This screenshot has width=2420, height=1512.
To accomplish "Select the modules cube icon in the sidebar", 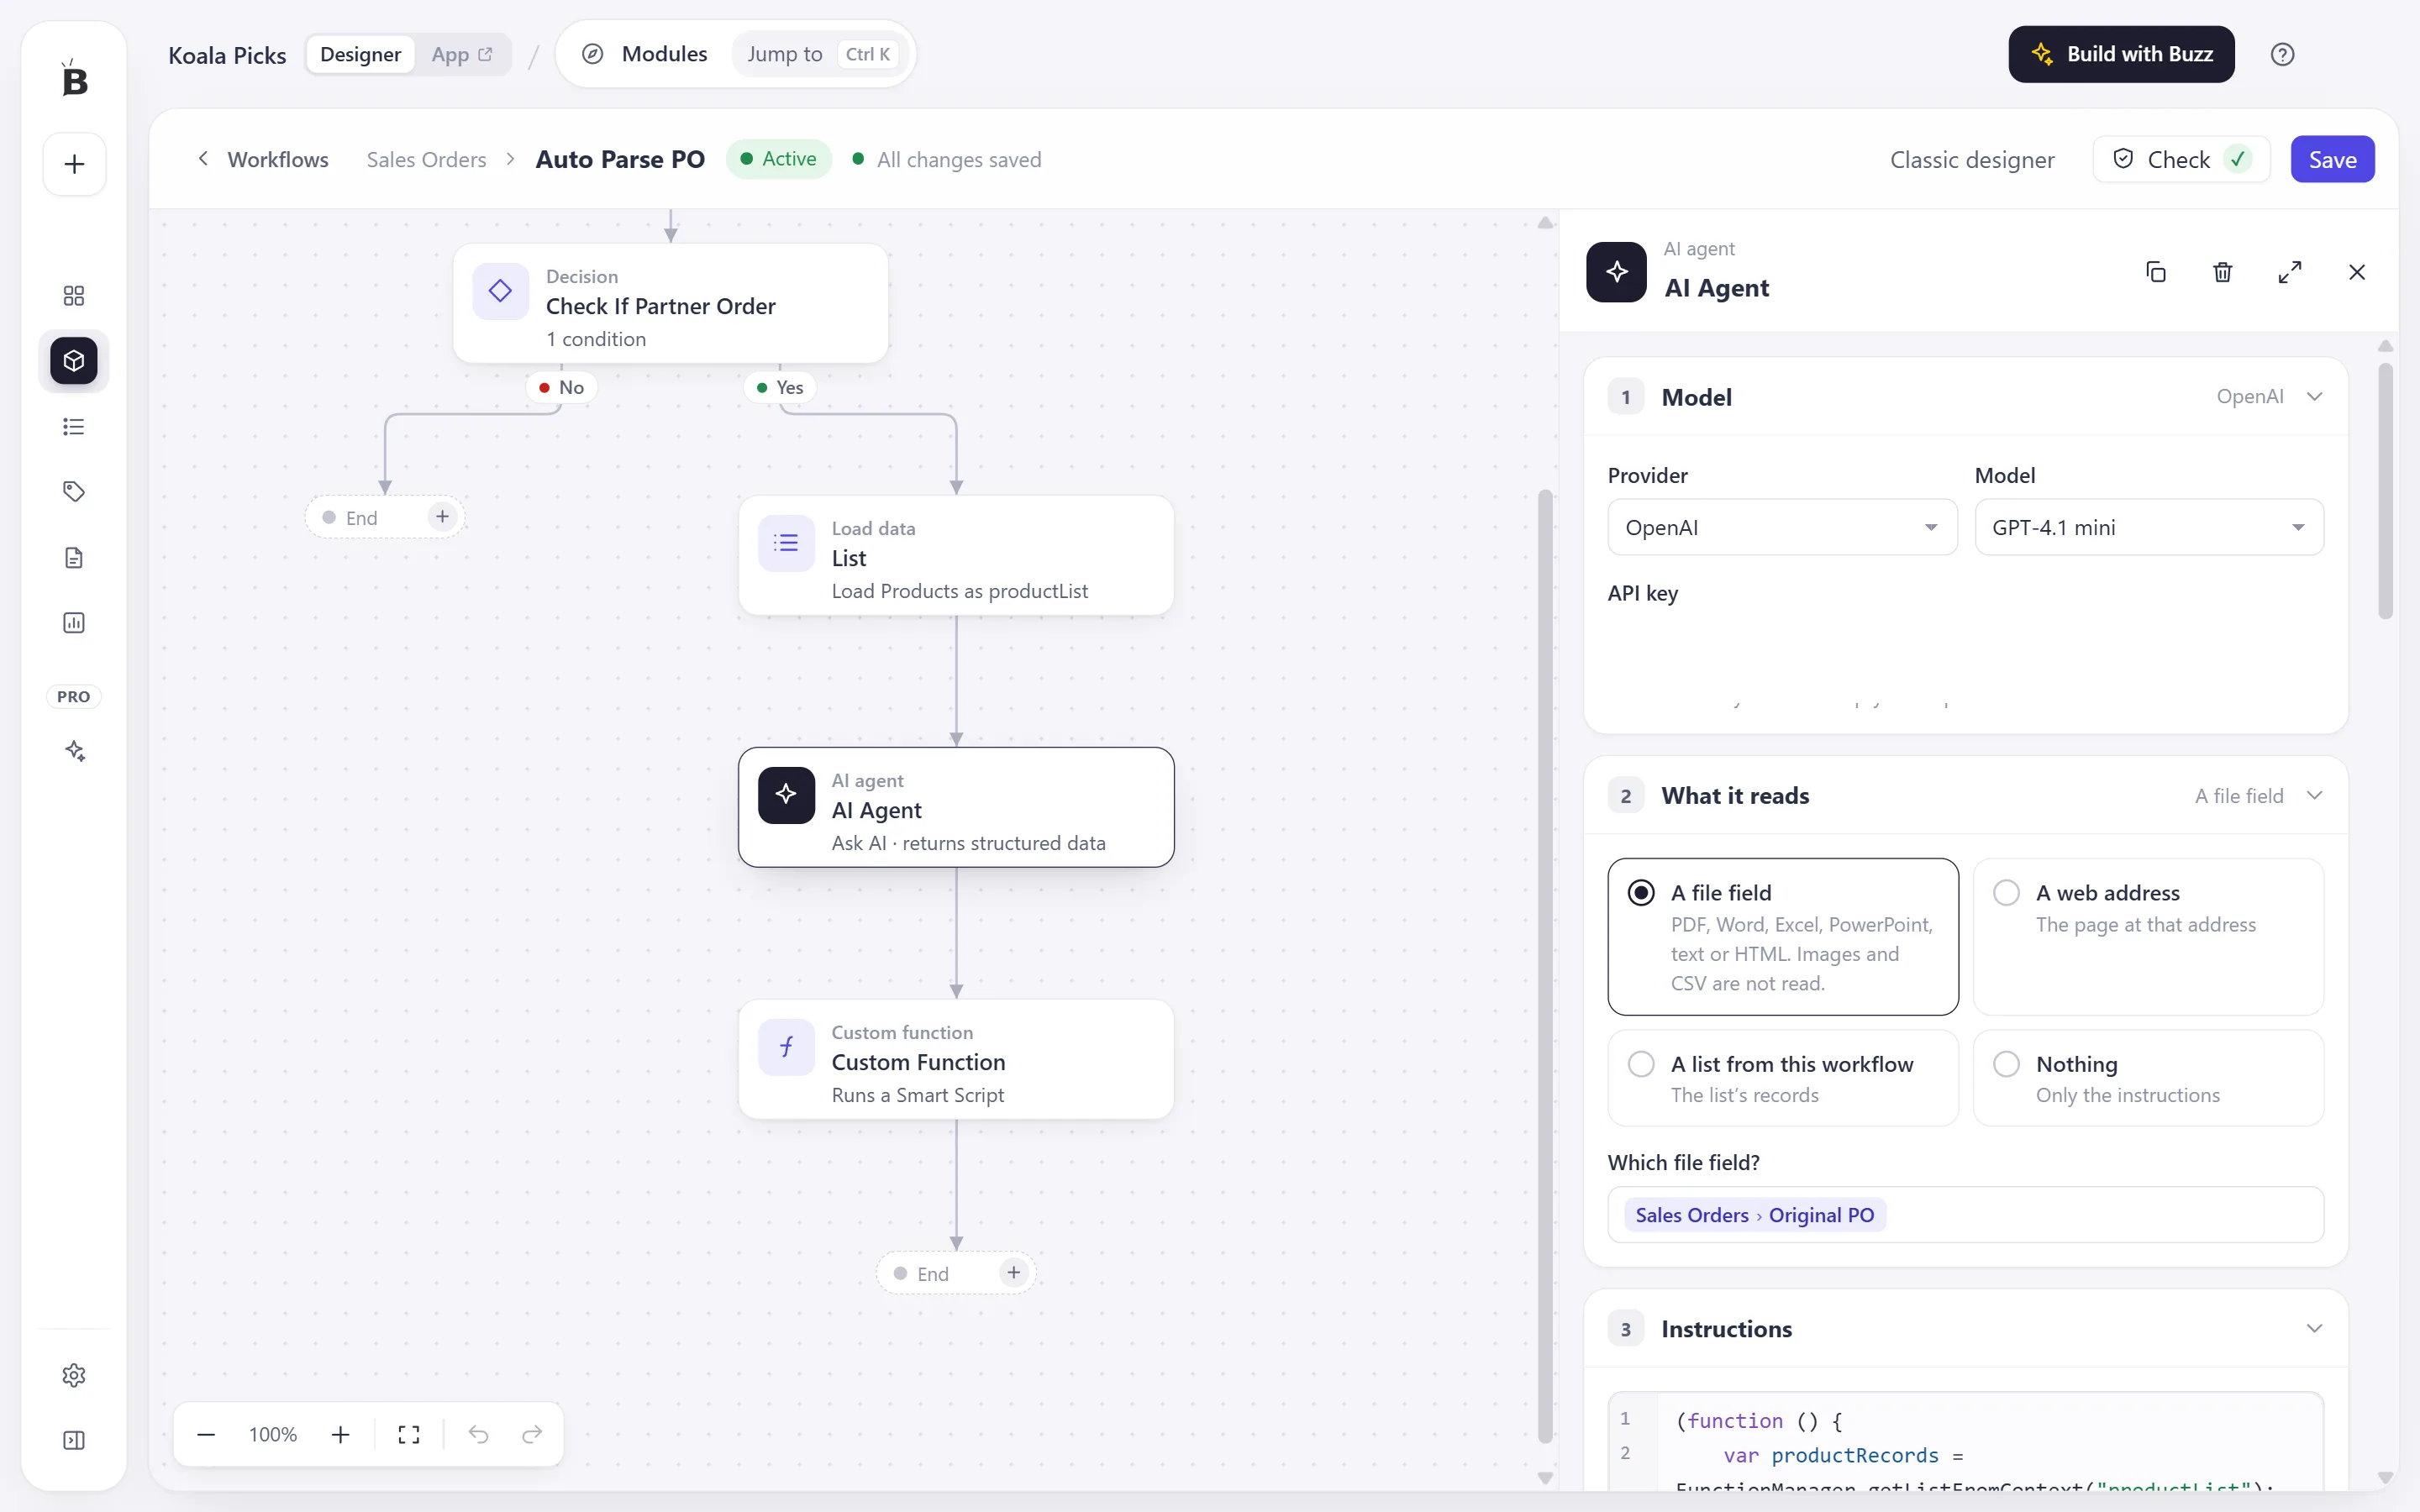I will pyautogui.click(x=74, y=360).
